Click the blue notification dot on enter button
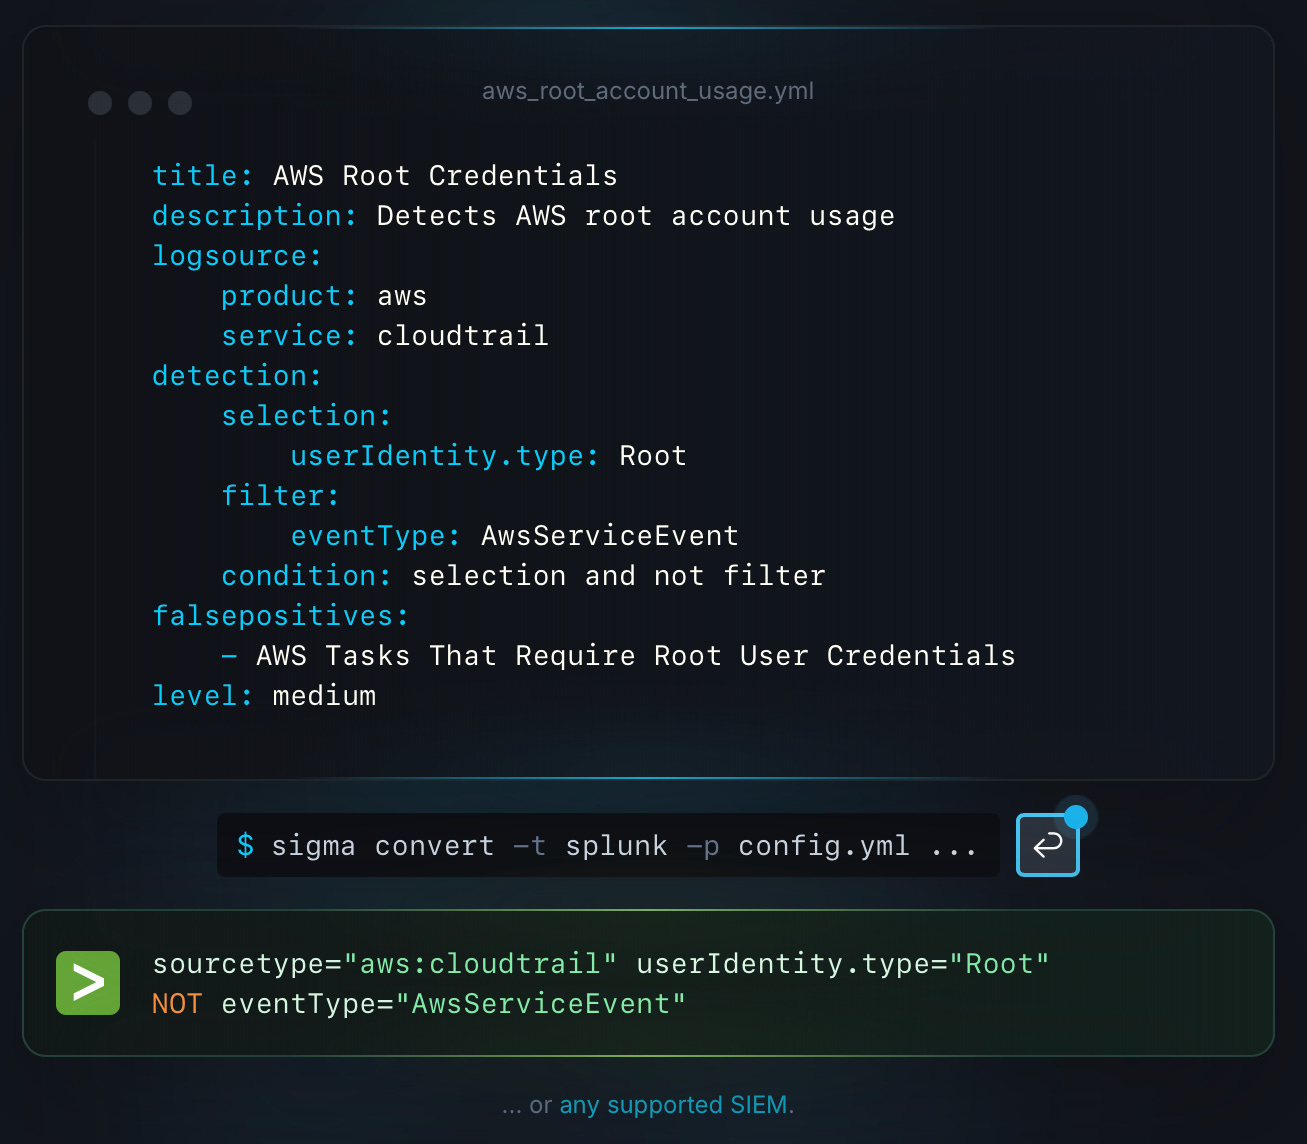Screen dimensions: 1307x1144 pyautogui.click(x=1076, y=817)
